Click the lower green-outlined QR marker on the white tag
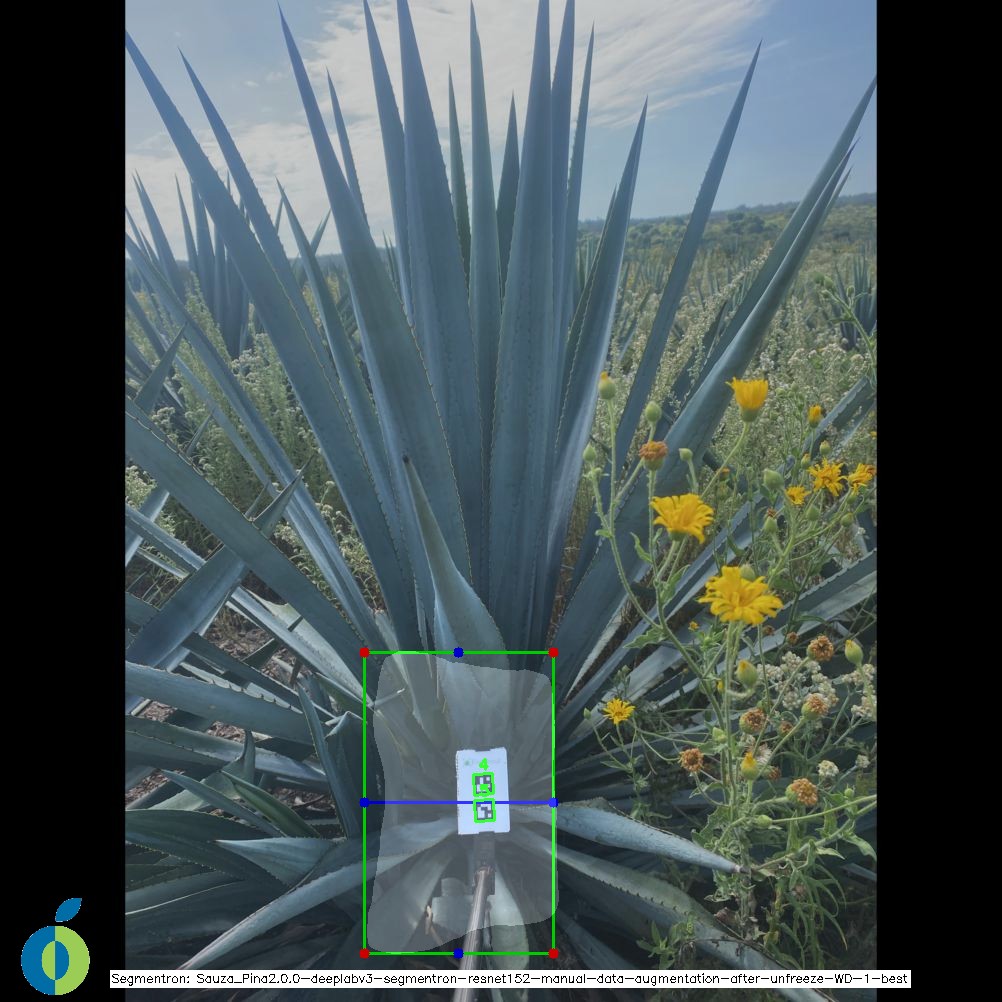The width and height of the screenshot is (1002, 1002). pos(485,811)
